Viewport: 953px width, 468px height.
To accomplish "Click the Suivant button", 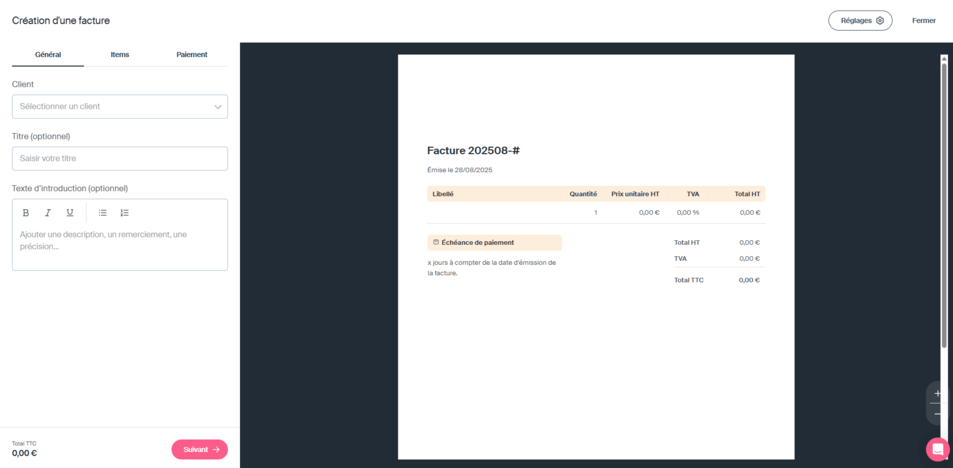I will [x=199, y=449].
